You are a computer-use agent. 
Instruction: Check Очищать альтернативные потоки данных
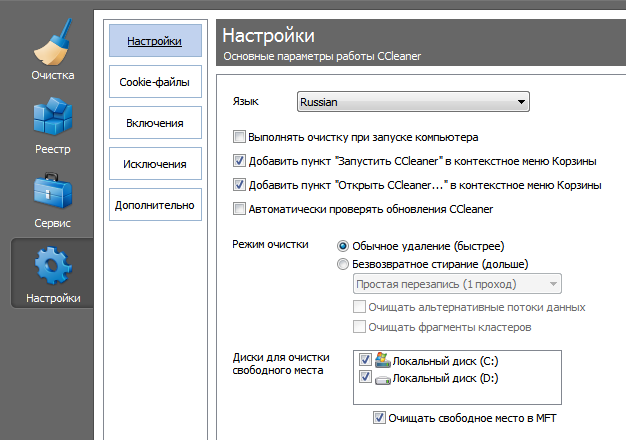359,307
